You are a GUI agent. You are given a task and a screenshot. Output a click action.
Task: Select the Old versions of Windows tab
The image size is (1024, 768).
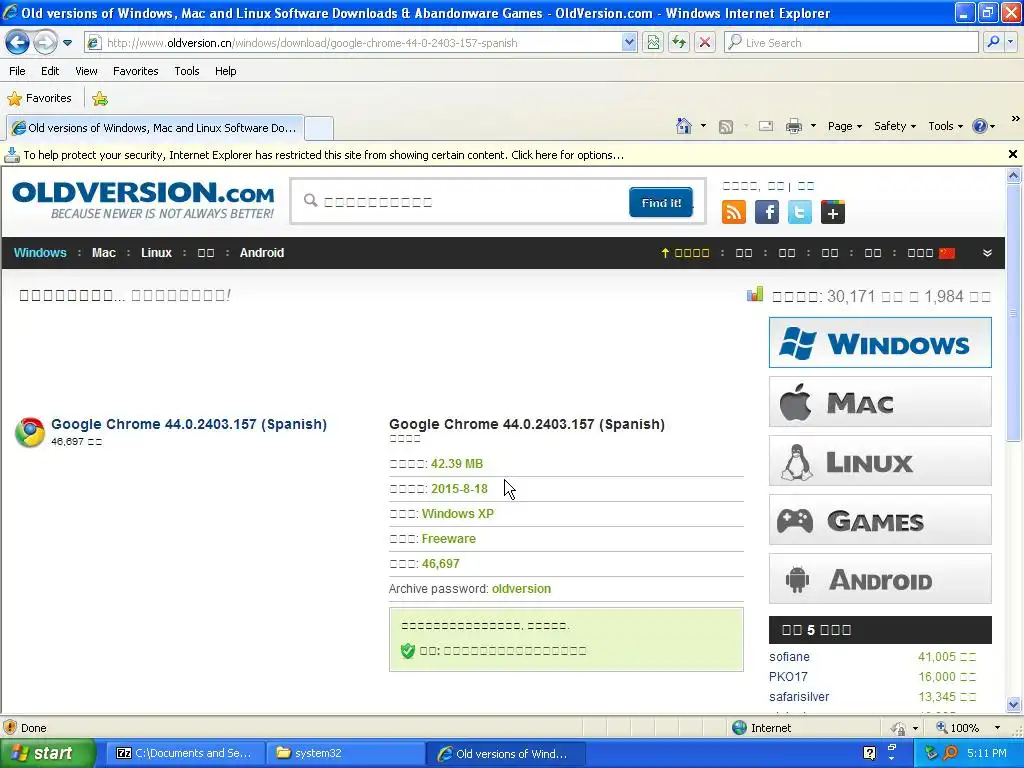pyautogui.click(x=155, y=128)
